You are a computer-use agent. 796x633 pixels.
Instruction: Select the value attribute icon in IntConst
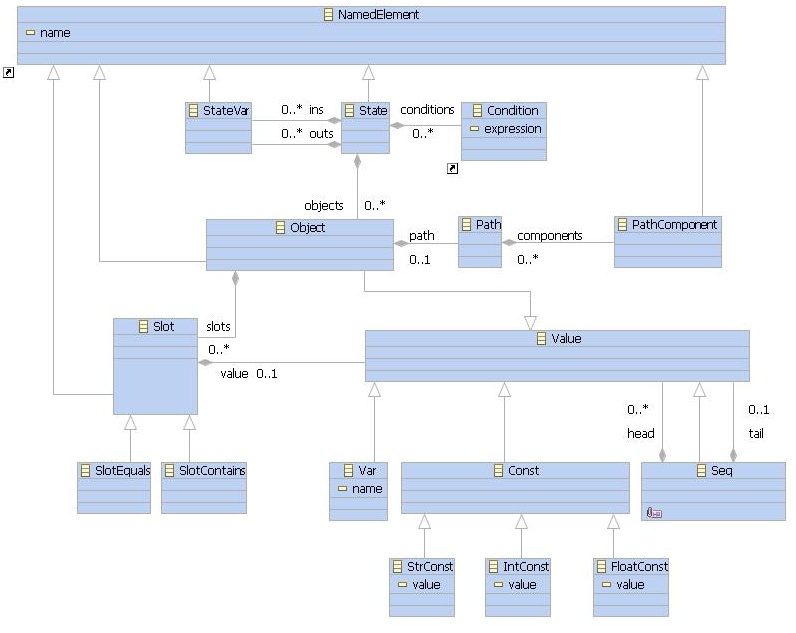[499, 585]
